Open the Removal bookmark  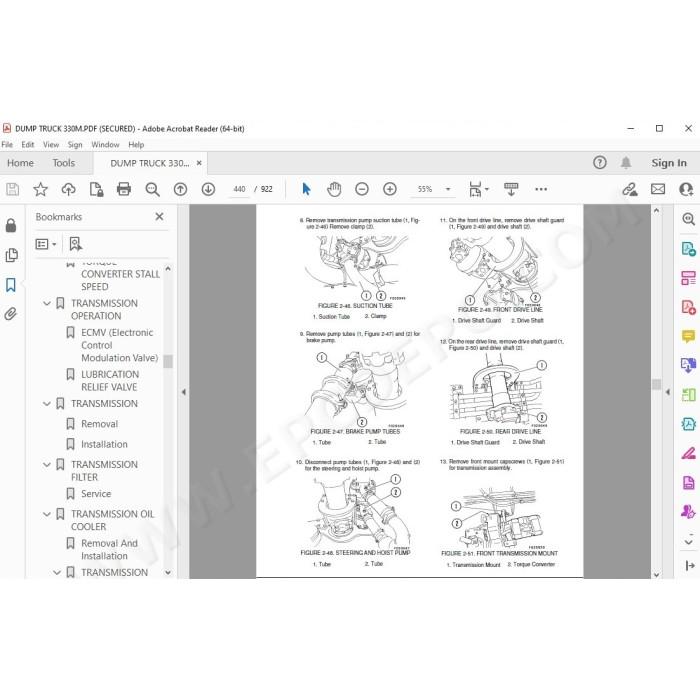tap(99, 424)
